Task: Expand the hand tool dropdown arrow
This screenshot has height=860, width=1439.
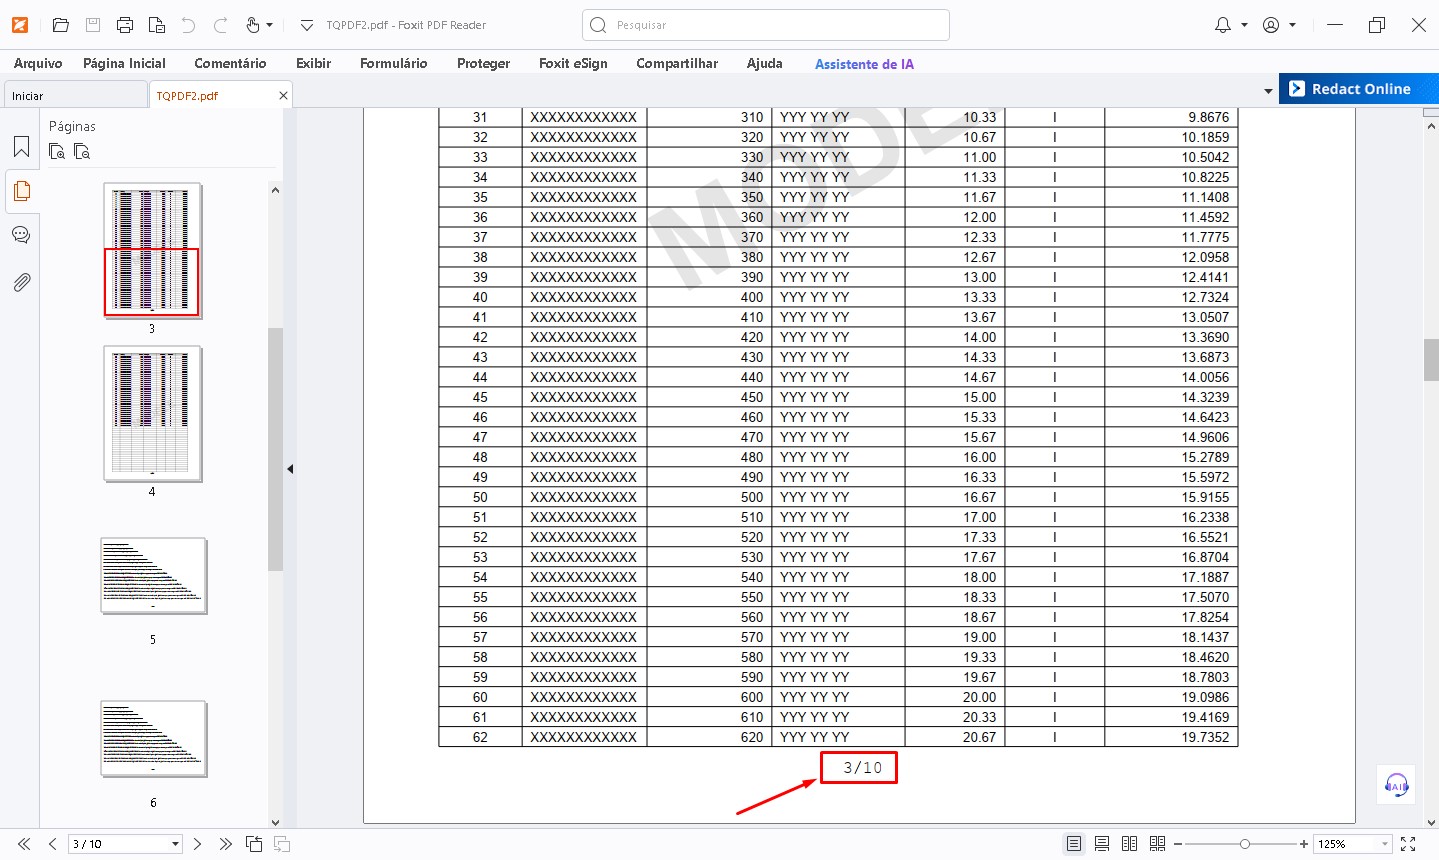Action: 270,25
